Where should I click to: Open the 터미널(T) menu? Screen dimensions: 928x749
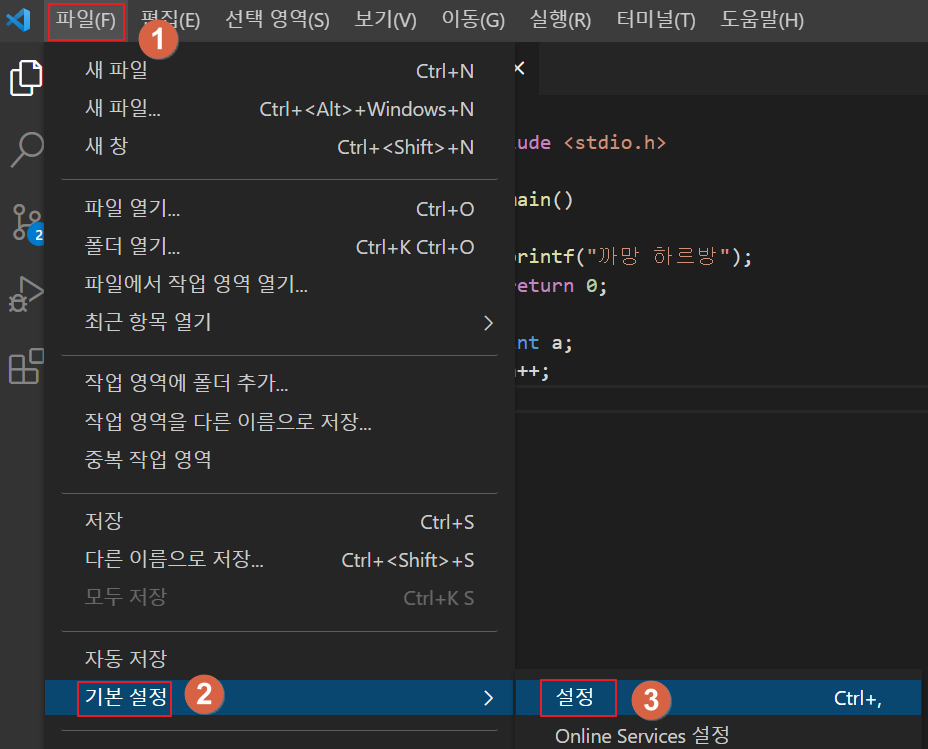pyautogui.click(x=655, y=18)
